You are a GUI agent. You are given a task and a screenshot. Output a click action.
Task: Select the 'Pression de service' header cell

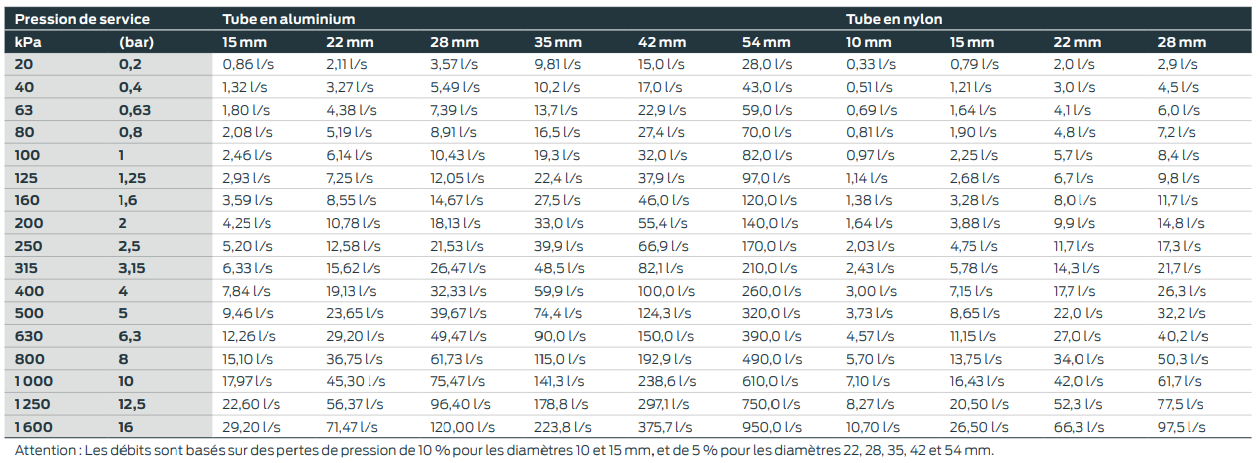click(81, 19)
